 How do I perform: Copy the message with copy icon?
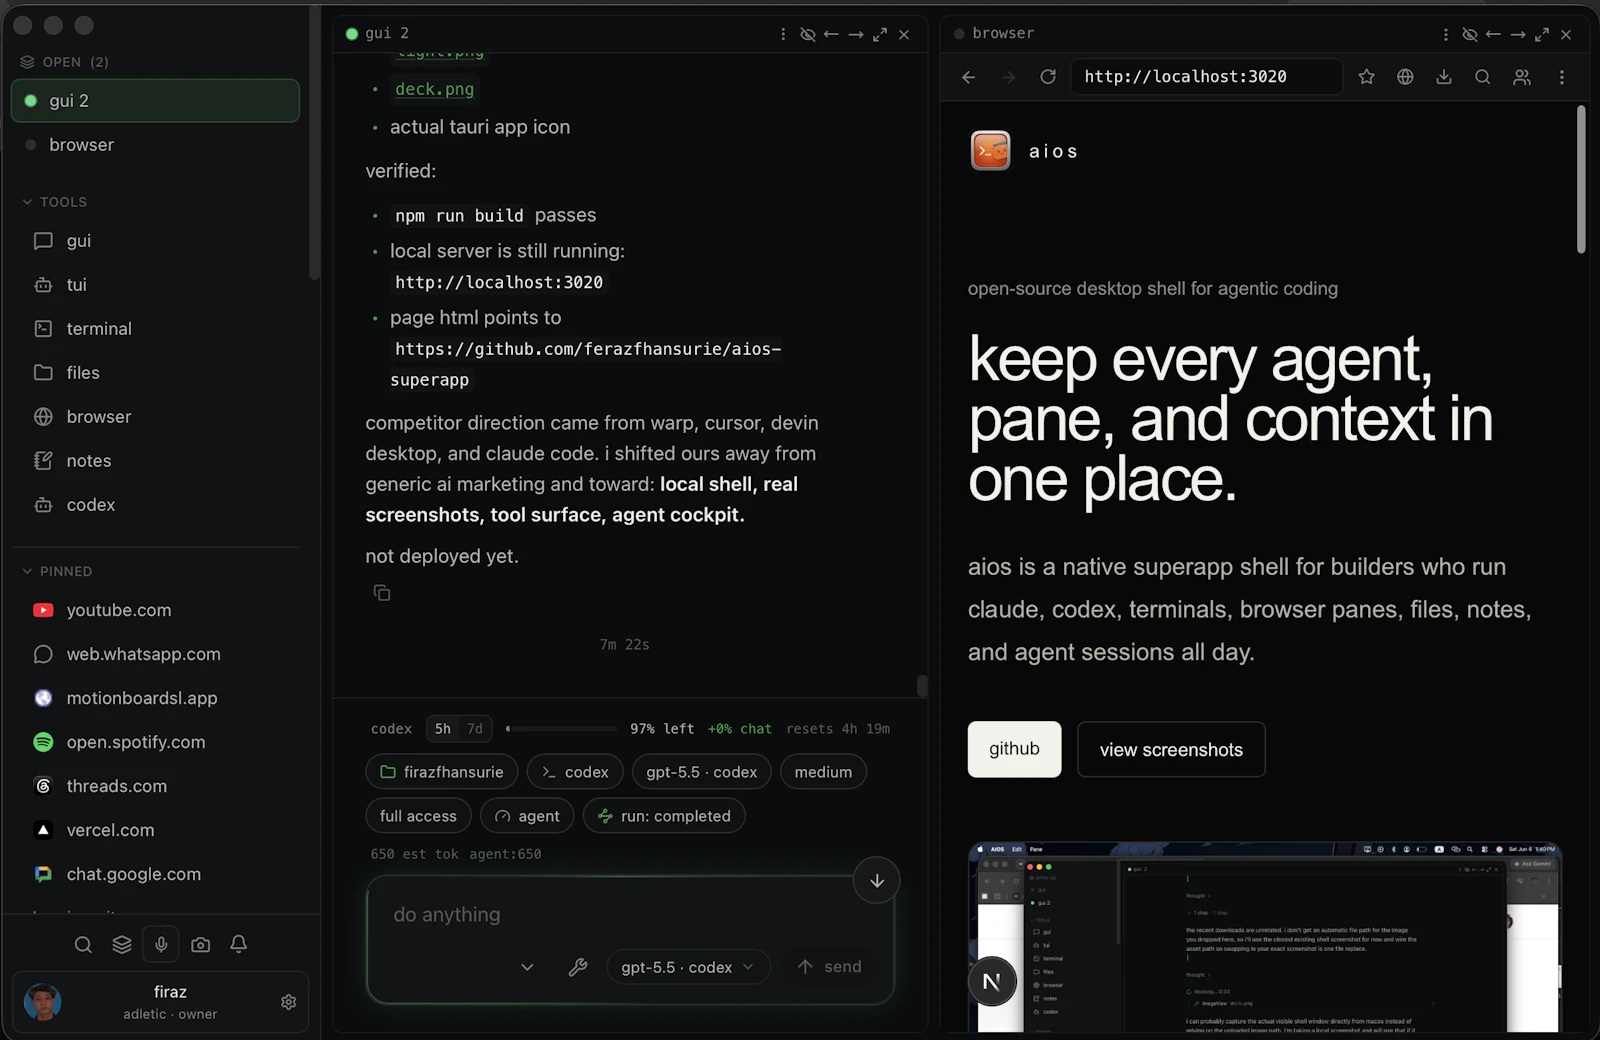pos(382,593)
